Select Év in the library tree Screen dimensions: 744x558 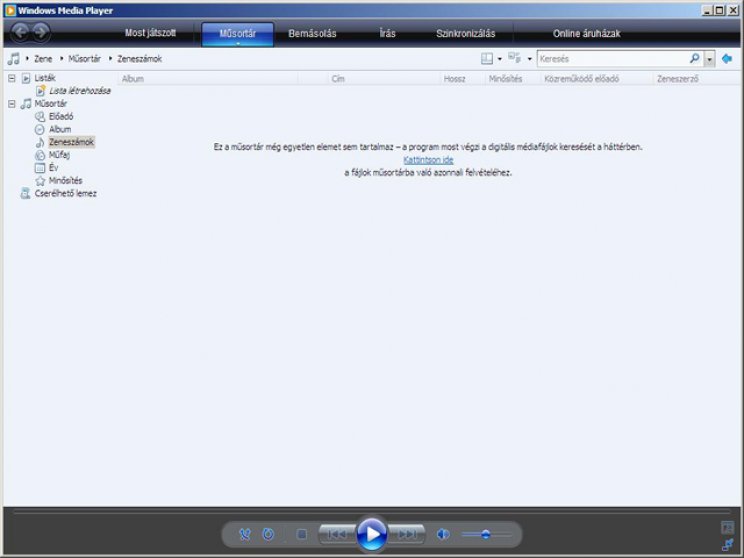point(53,168)
